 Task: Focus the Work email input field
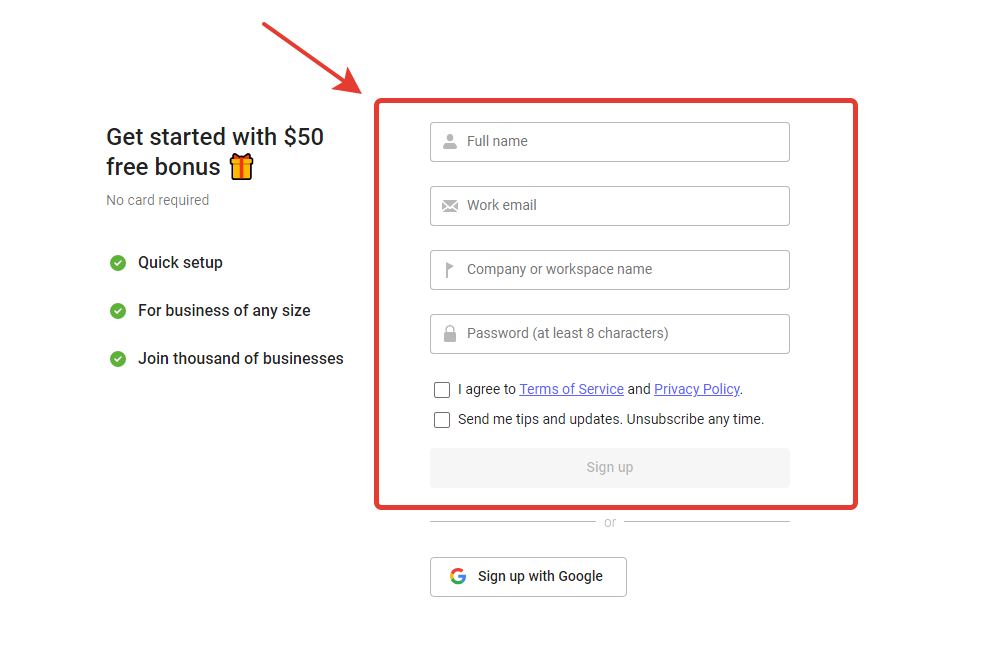pos(609,206)
